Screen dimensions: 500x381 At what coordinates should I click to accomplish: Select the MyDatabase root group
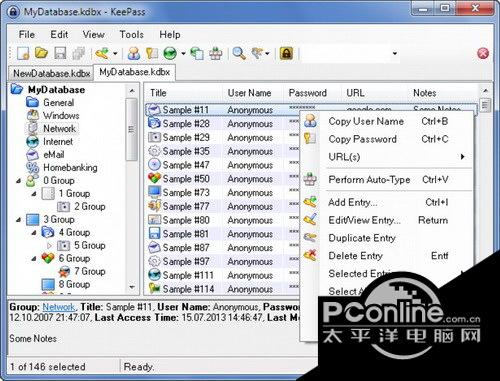point(56,90)
